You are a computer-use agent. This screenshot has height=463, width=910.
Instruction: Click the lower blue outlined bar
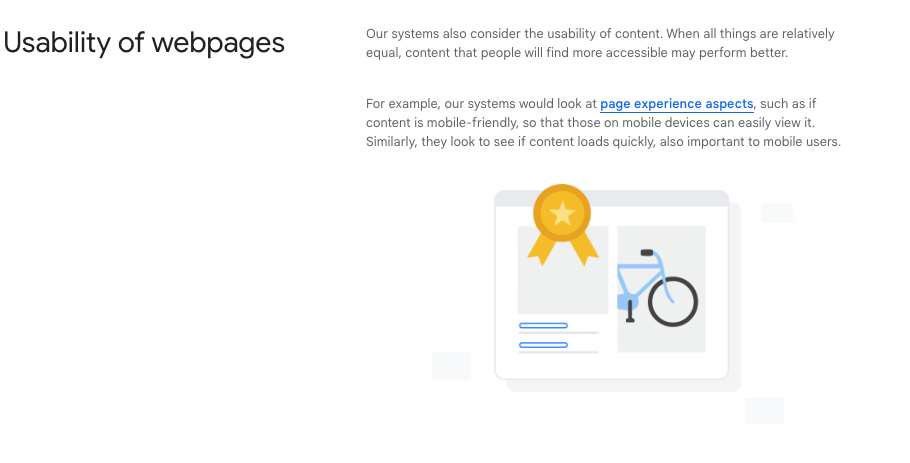point(543,345)
